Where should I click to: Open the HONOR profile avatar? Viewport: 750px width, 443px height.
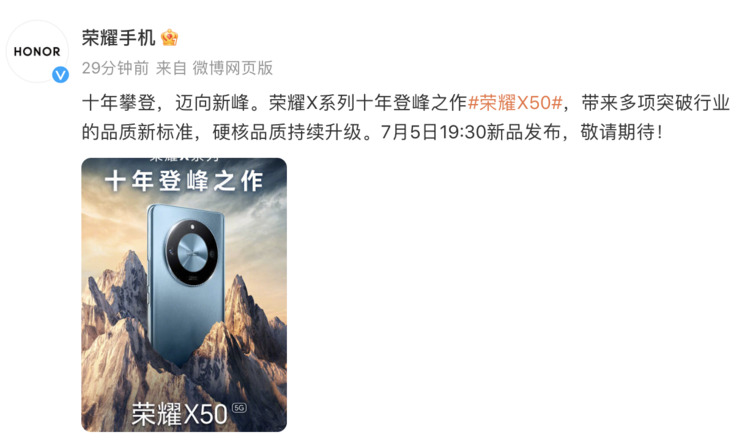point(37,52)
